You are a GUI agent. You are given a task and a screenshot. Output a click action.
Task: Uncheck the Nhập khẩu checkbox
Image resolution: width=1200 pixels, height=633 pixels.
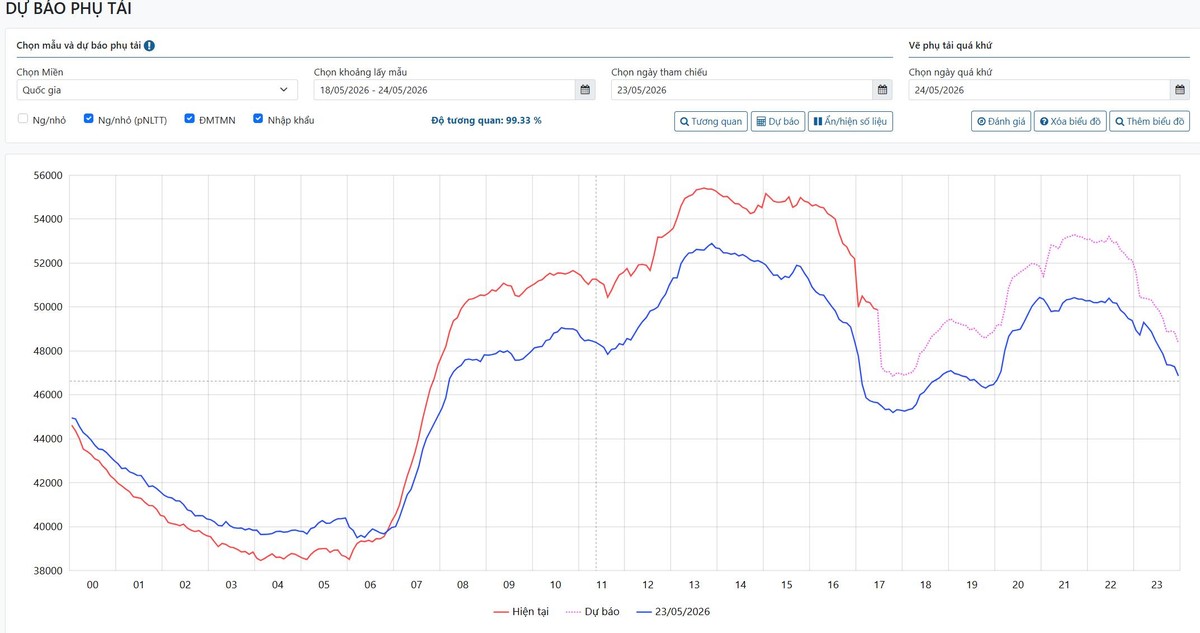pyautogui.click(x=258, y=119)
